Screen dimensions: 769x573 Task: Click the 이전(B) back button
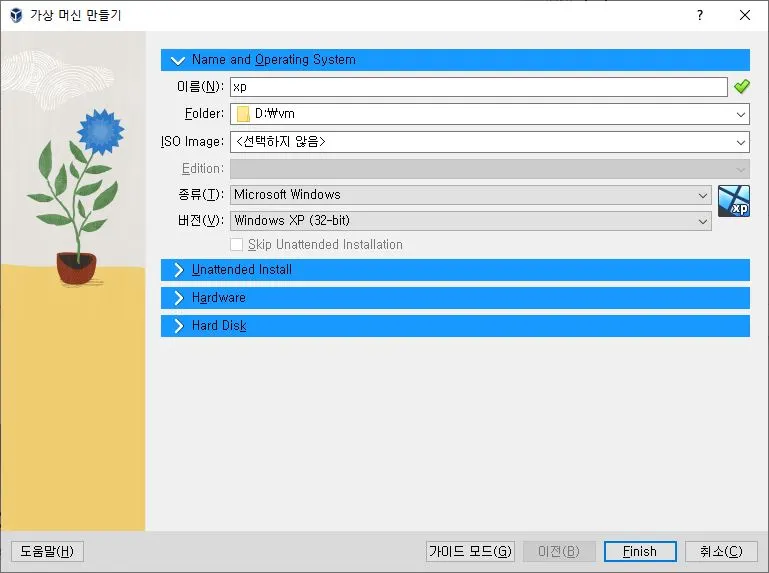(559, 551)
